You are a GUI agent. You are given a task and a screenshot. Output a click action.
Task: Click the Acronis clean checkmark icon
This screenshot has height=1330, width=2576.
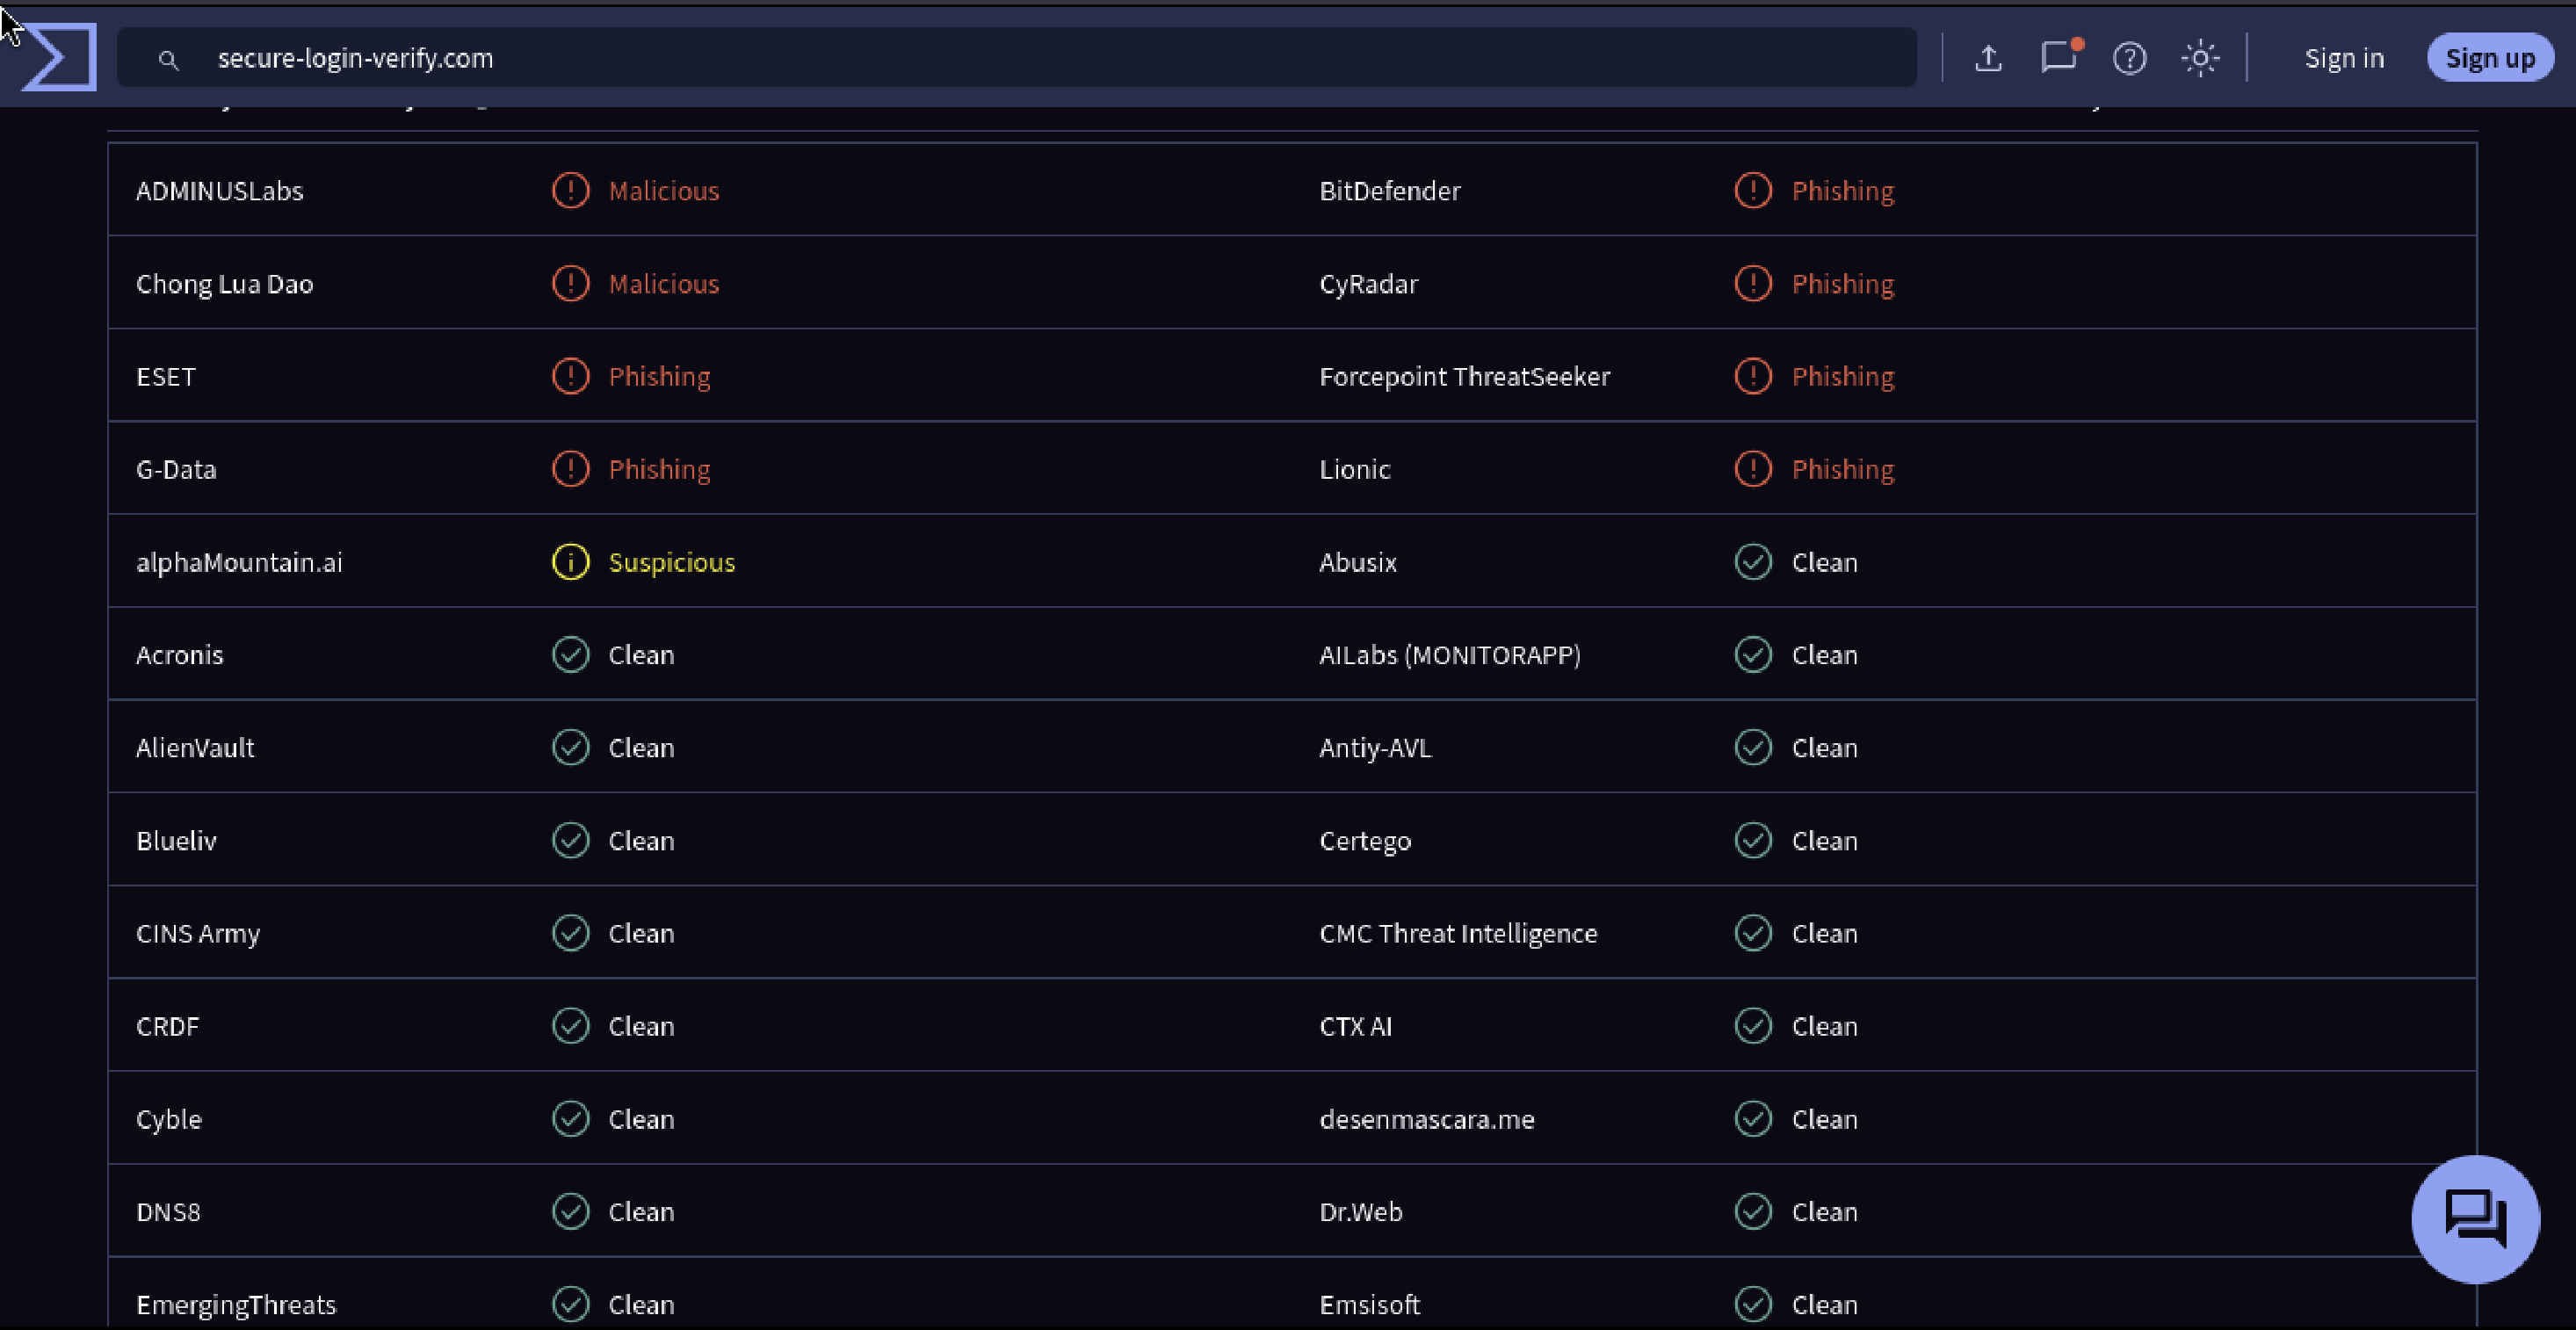coord(571,654)
